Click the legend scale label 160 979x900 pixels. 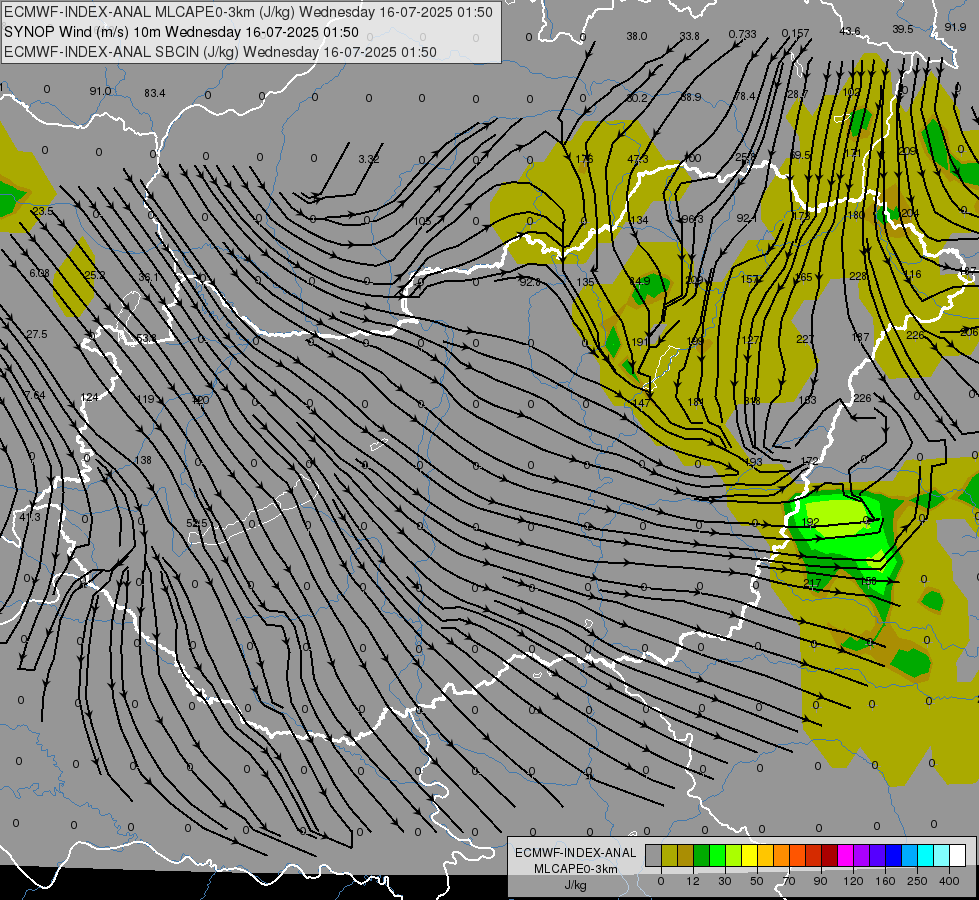[x=885, y=881]
